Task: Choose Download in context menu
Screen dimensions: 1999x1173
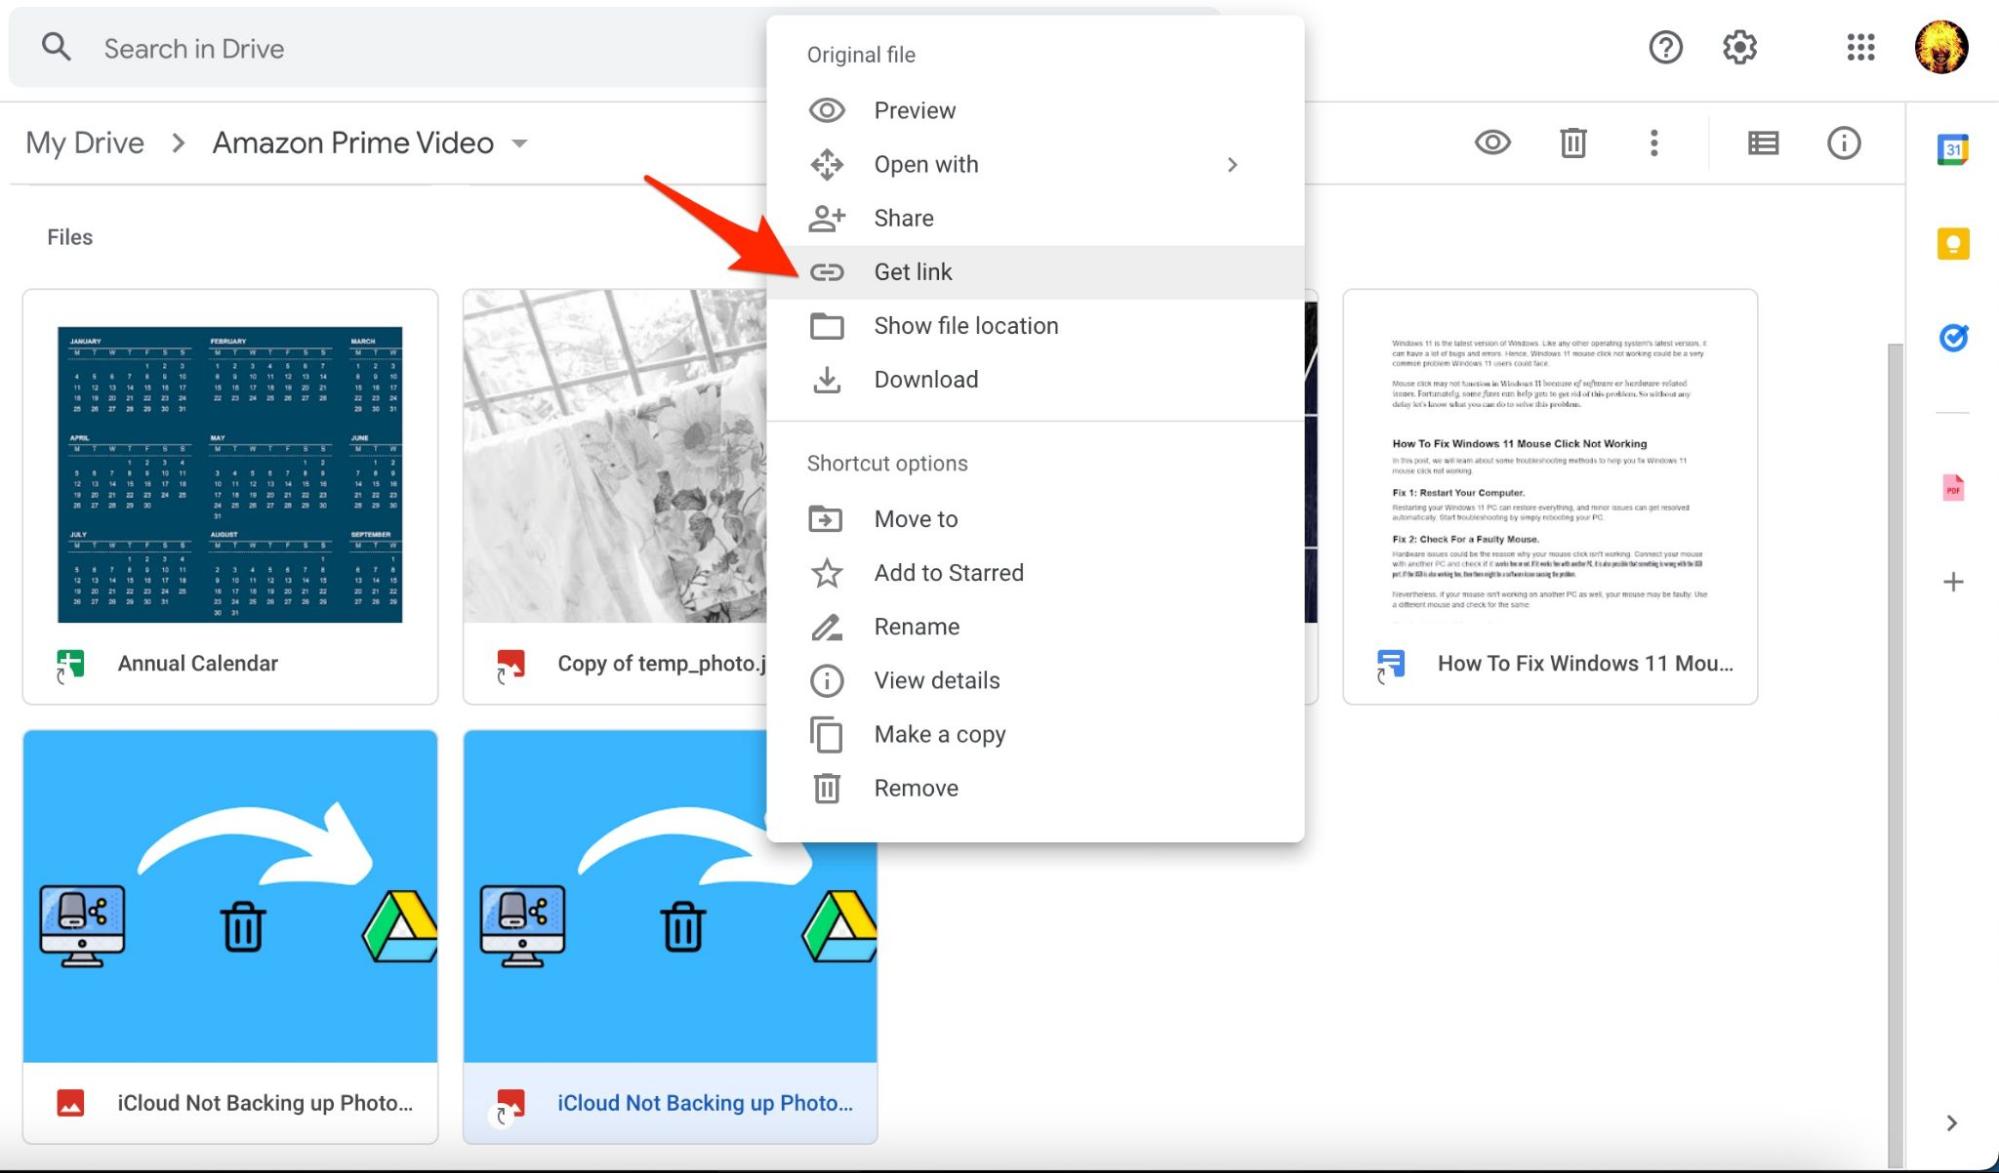Action: [x=925, y=380]
